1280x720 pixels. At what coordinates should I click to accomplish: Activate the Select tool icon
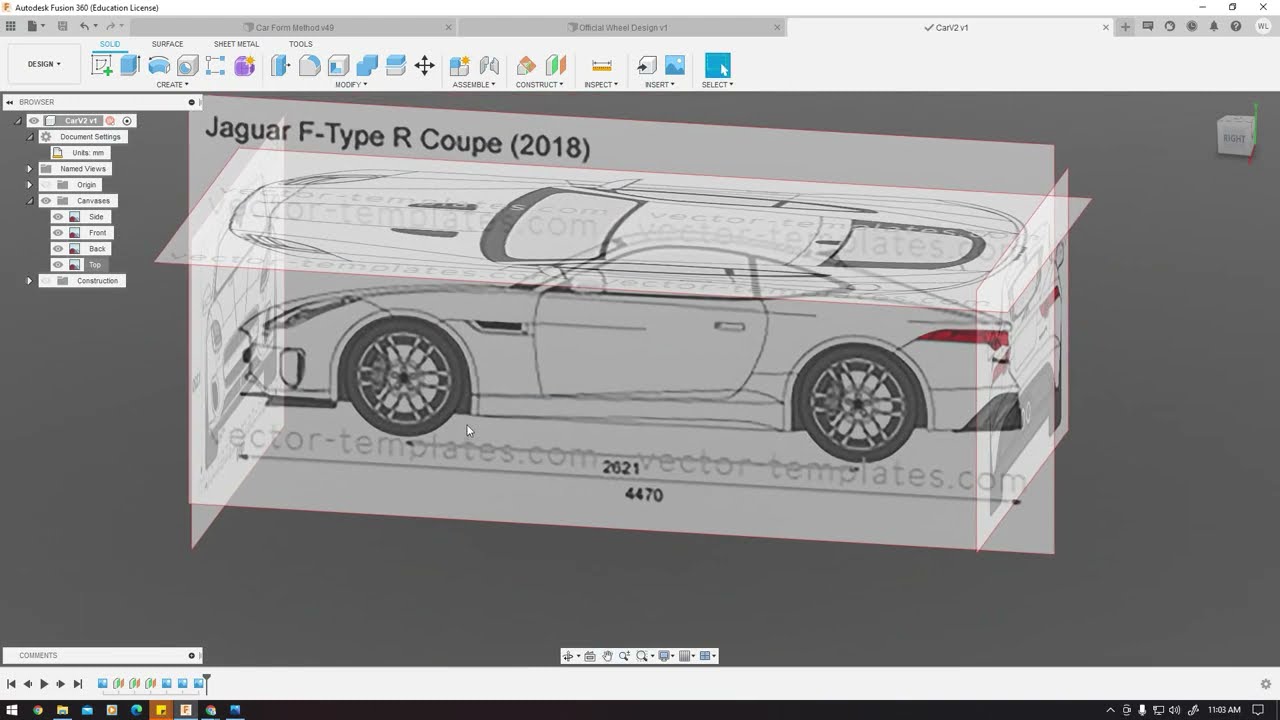click(717, 66)
